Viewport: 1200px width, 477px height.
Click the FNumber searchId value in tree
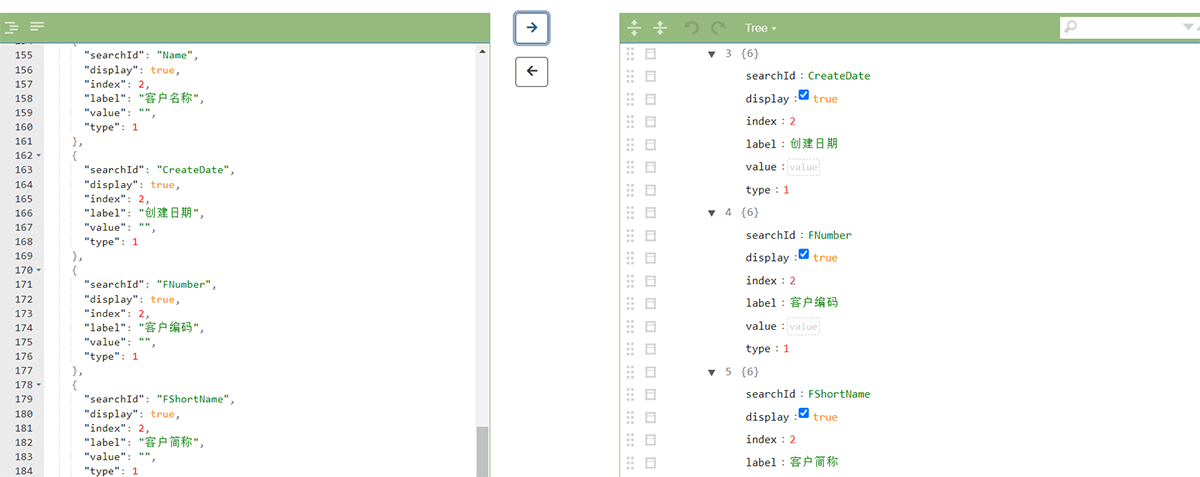[829, 235]
